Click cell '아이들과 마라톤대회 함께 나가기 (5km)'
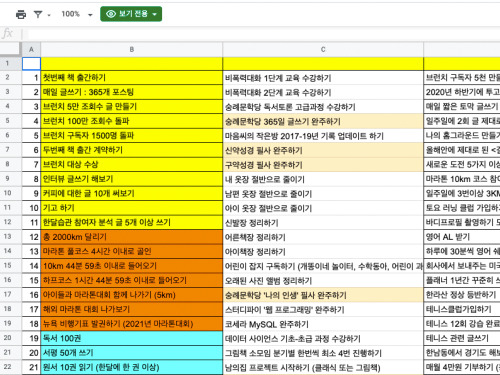500x375 pixels. pos(132,295)
